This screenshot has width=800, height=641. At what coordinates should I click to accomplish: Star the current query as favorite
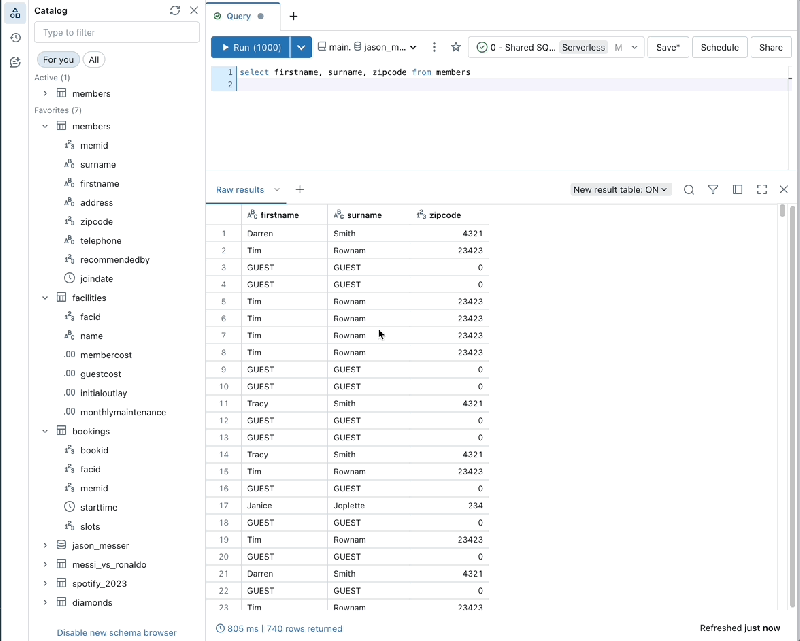click(455, 46)
